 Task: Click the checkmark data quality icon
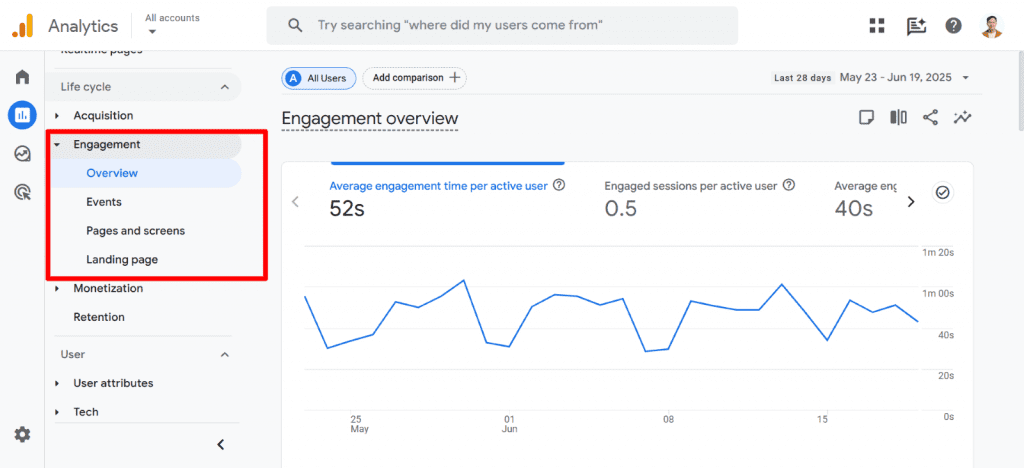(942, 193)
